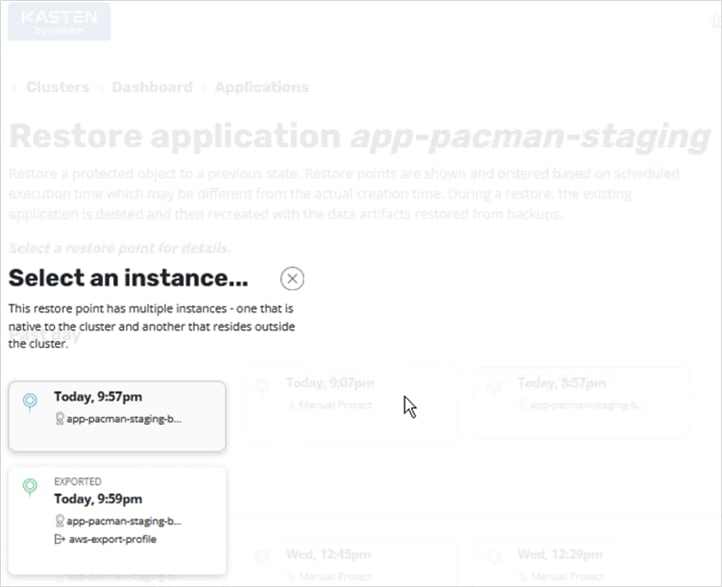Click Manual Protect label under Today, 9:07pm
The height and width of the screenshot is (587, 722).
pyautogui.click(x=335, y=405)
